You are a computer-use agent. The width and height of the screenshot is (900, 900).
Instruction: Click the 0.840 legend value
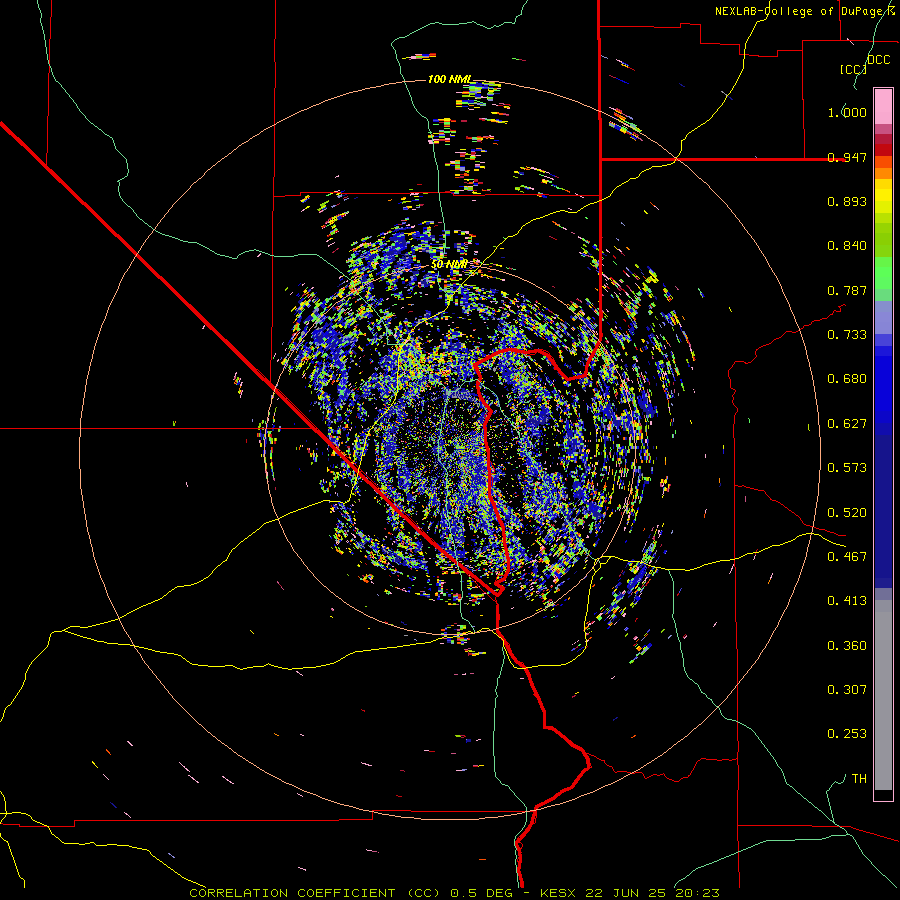pos(847,246)
